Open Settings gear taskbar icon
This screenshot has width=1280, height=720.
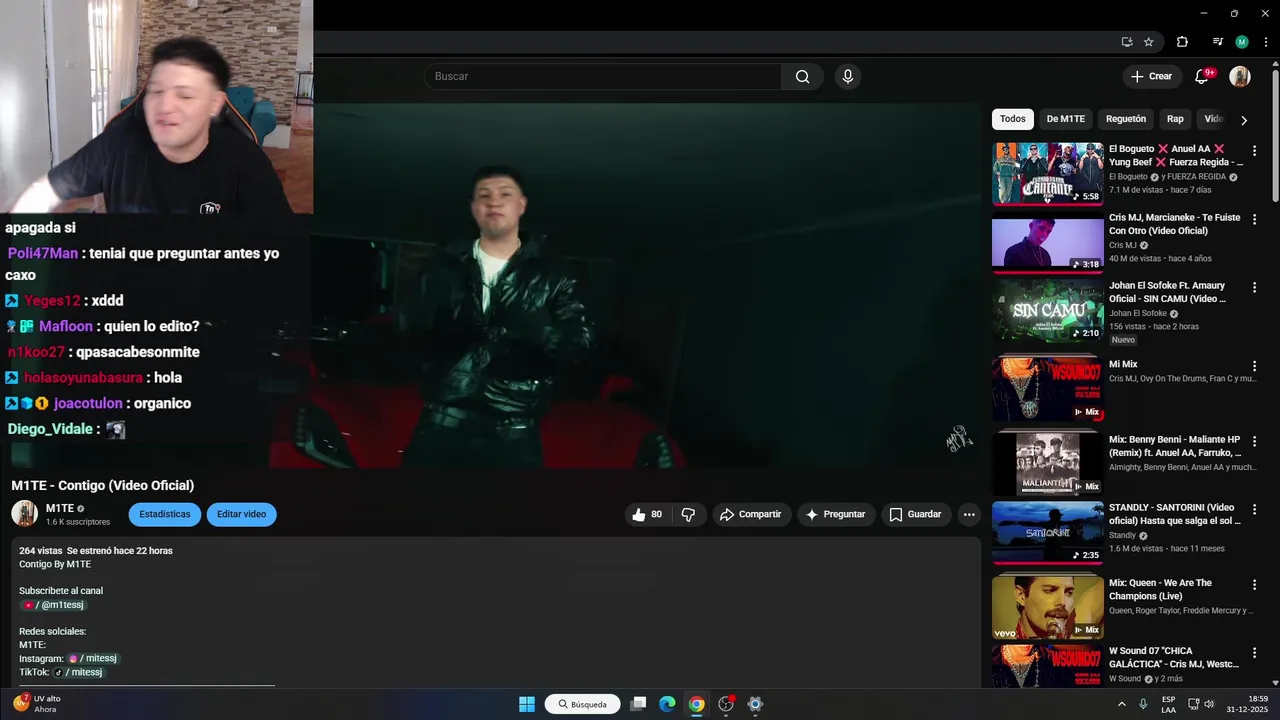[755, 704]
